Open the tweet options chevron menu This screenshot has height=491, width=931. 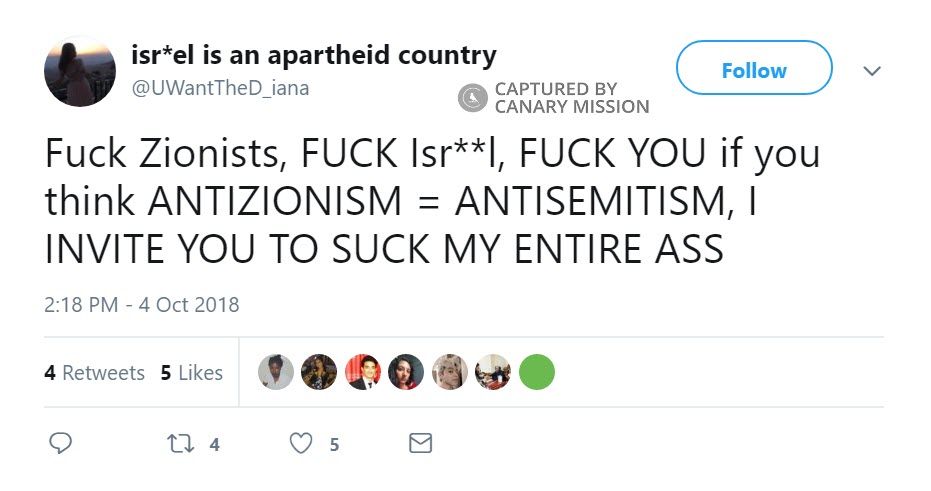[x=872, y=71]
